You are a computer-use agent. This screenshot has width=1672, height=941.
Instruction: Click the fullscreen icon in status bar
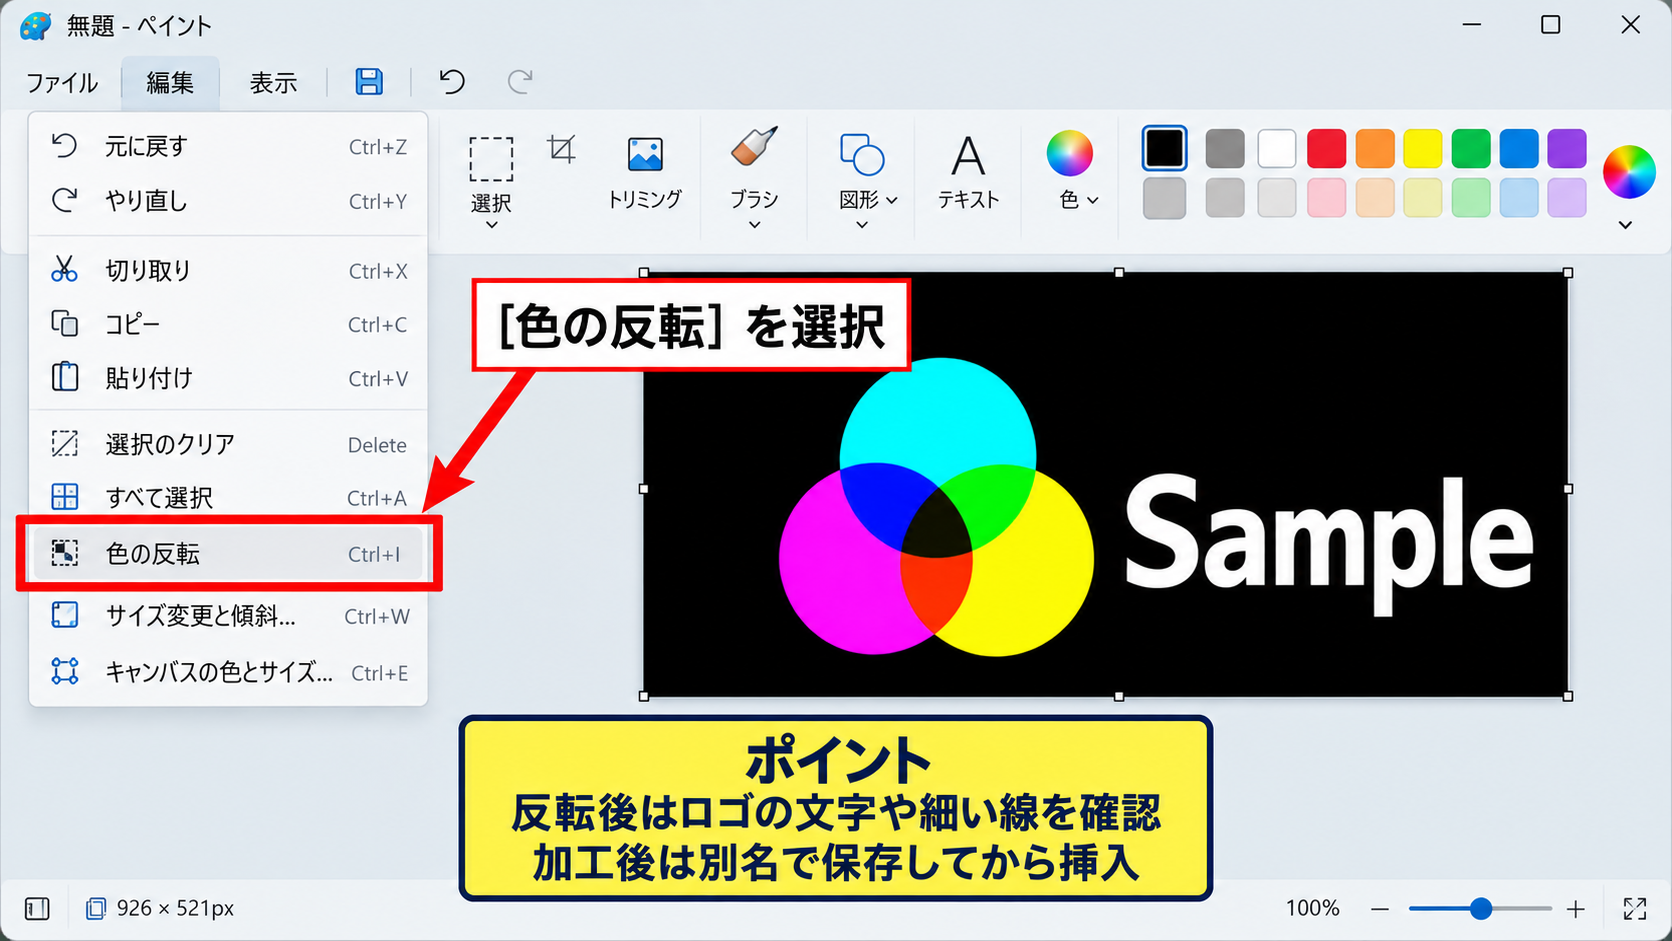coord(1635,908)
